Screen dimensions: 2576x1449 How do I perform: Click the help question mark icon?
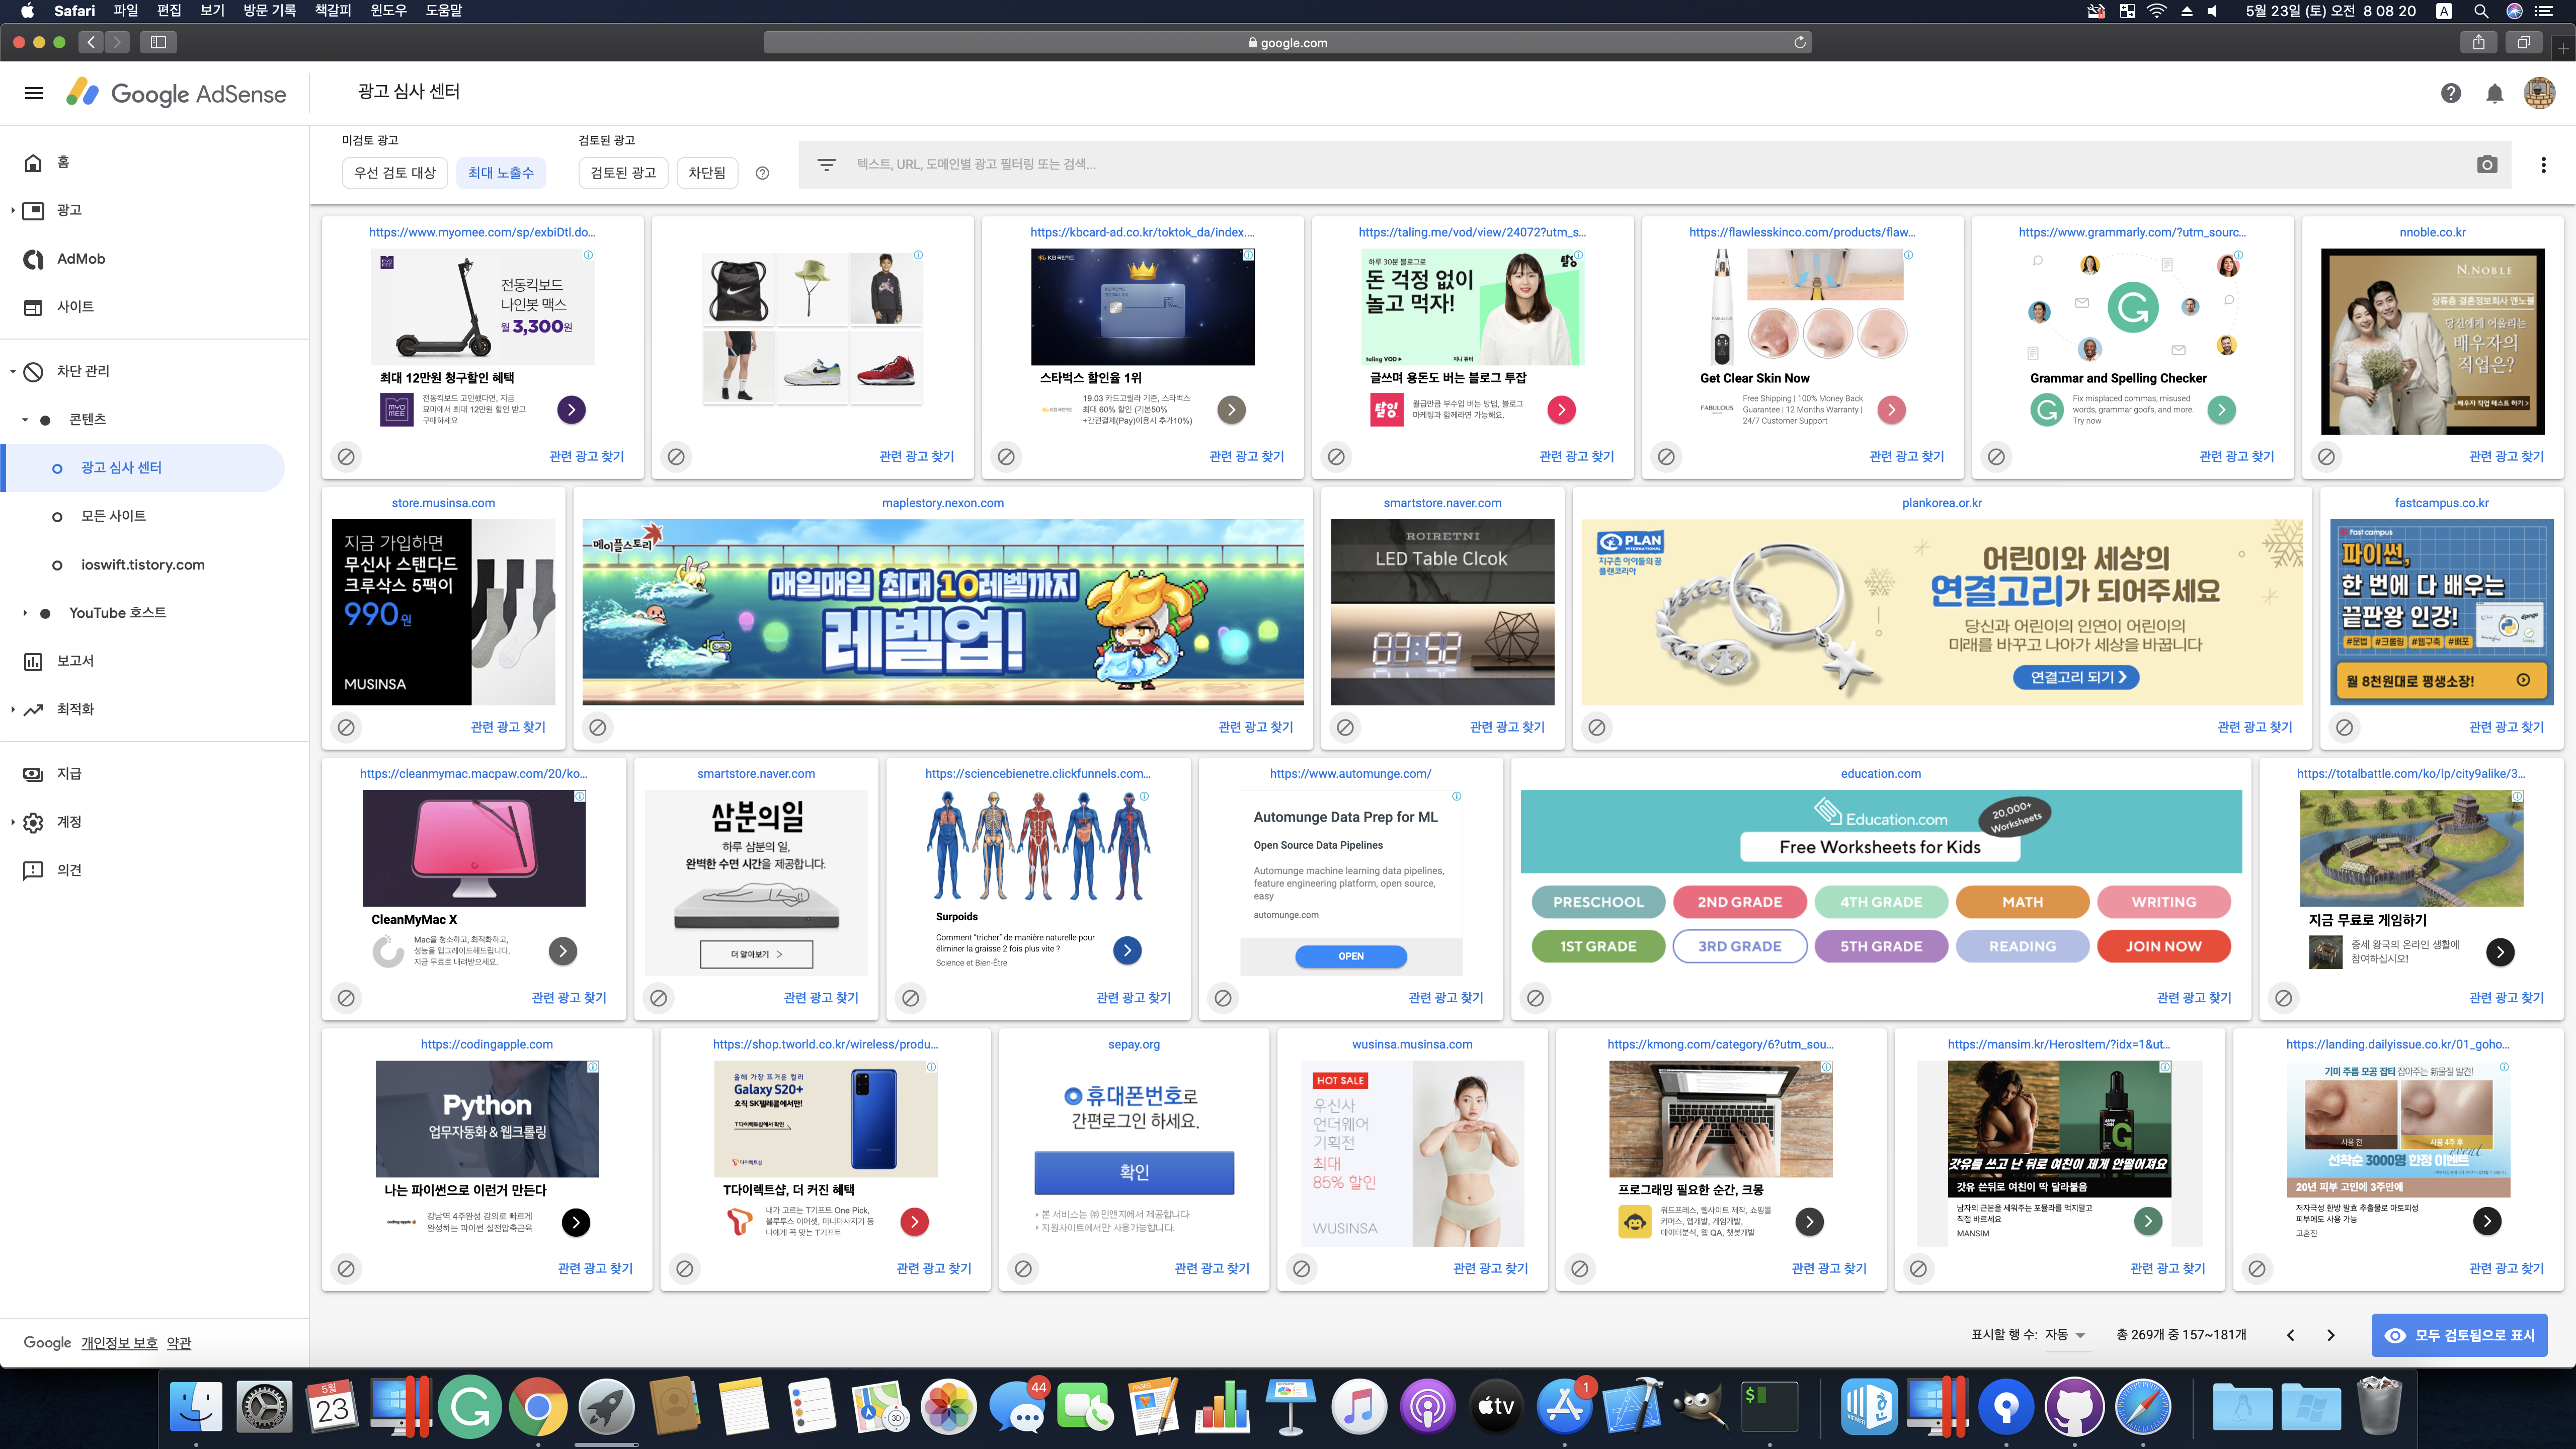click(2450, 93)
